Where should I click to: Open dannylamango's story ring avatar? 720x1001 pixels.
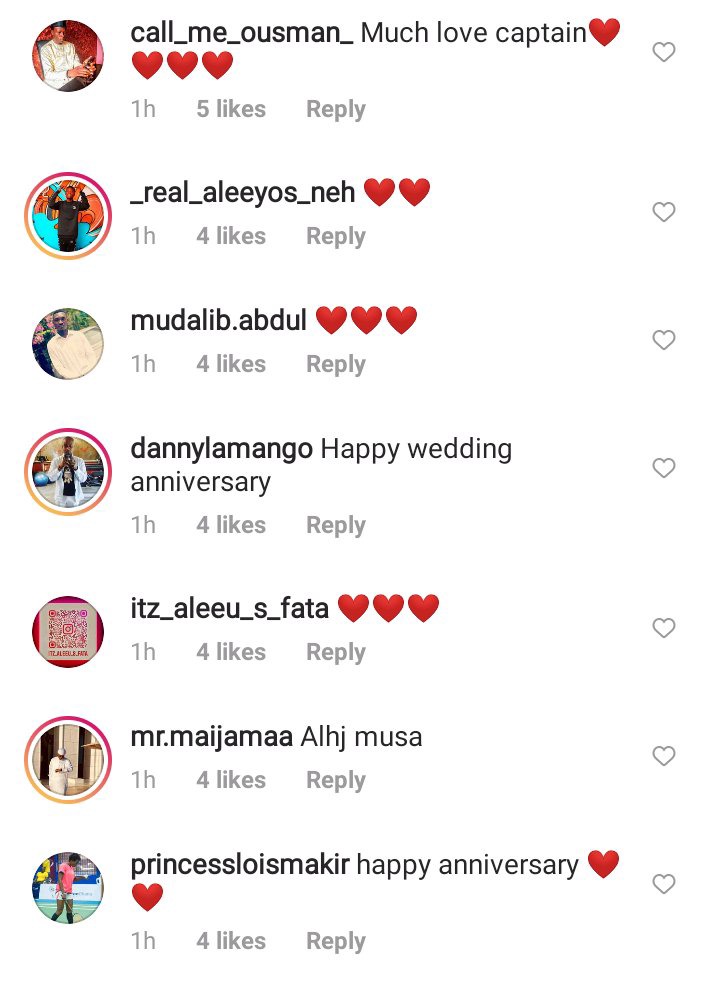(x=68, y=472)
